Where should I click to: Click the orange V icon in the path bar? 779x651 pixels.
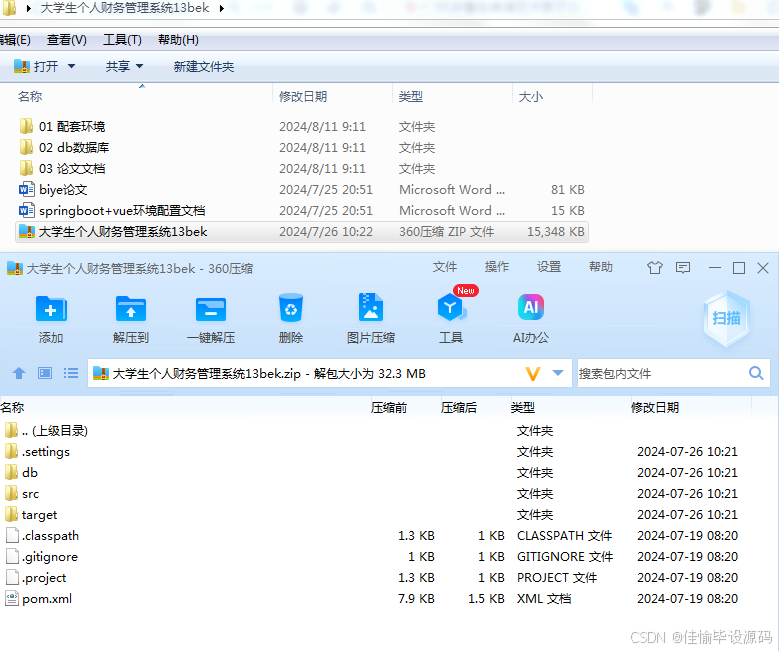(x=533, y=374)
